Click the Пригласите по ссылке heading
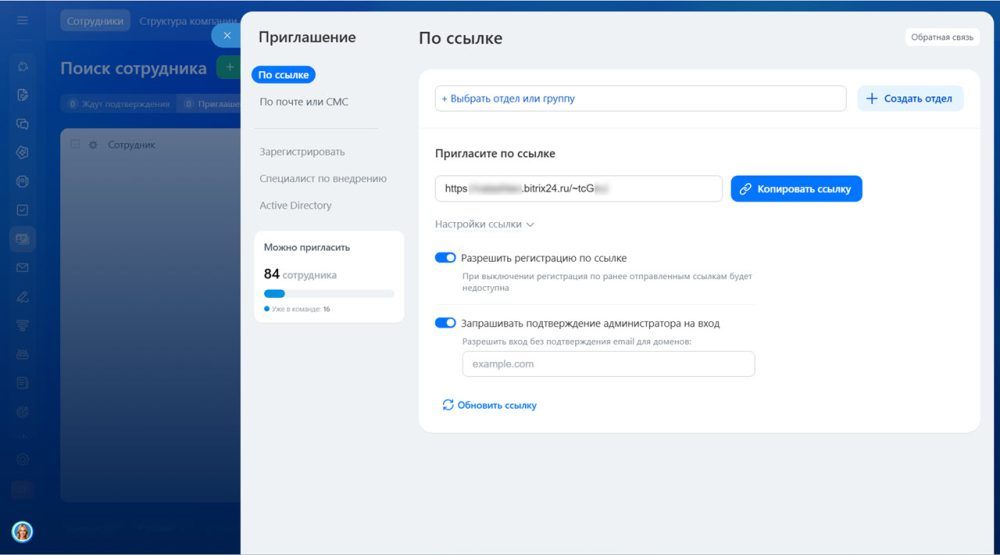 coord(495,153)
